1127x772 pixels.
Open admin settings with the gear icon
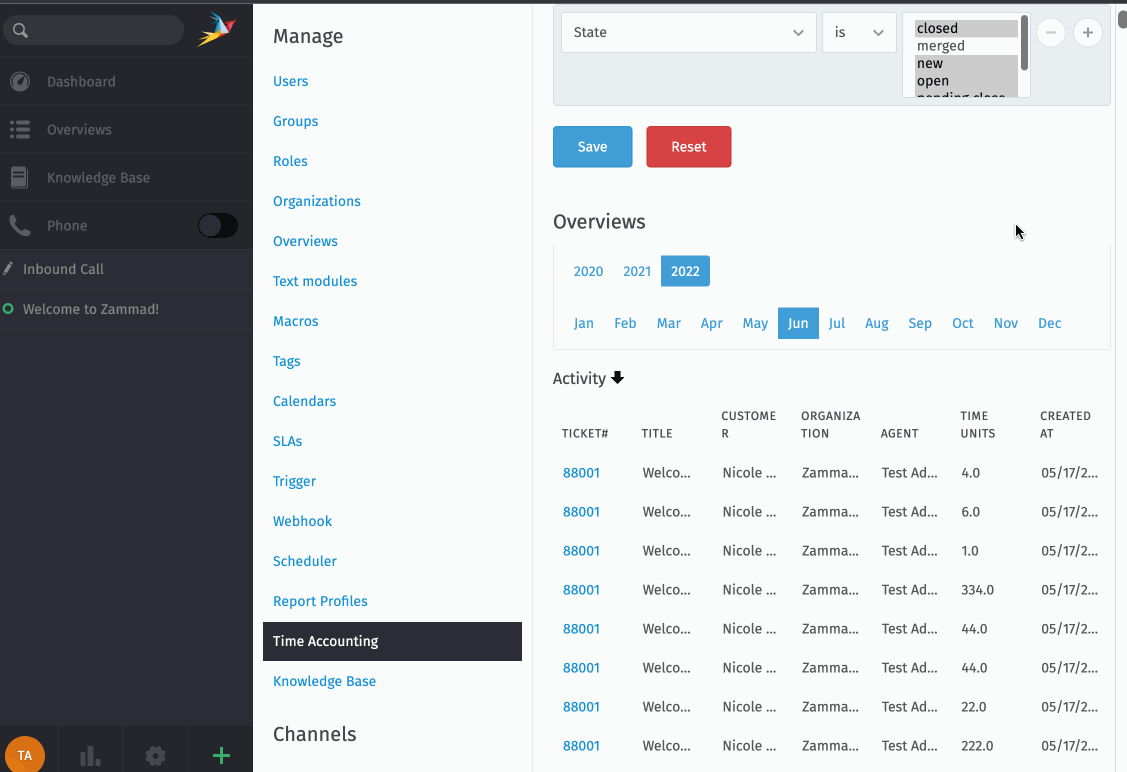pyautogui.click(x=155, y=755)
